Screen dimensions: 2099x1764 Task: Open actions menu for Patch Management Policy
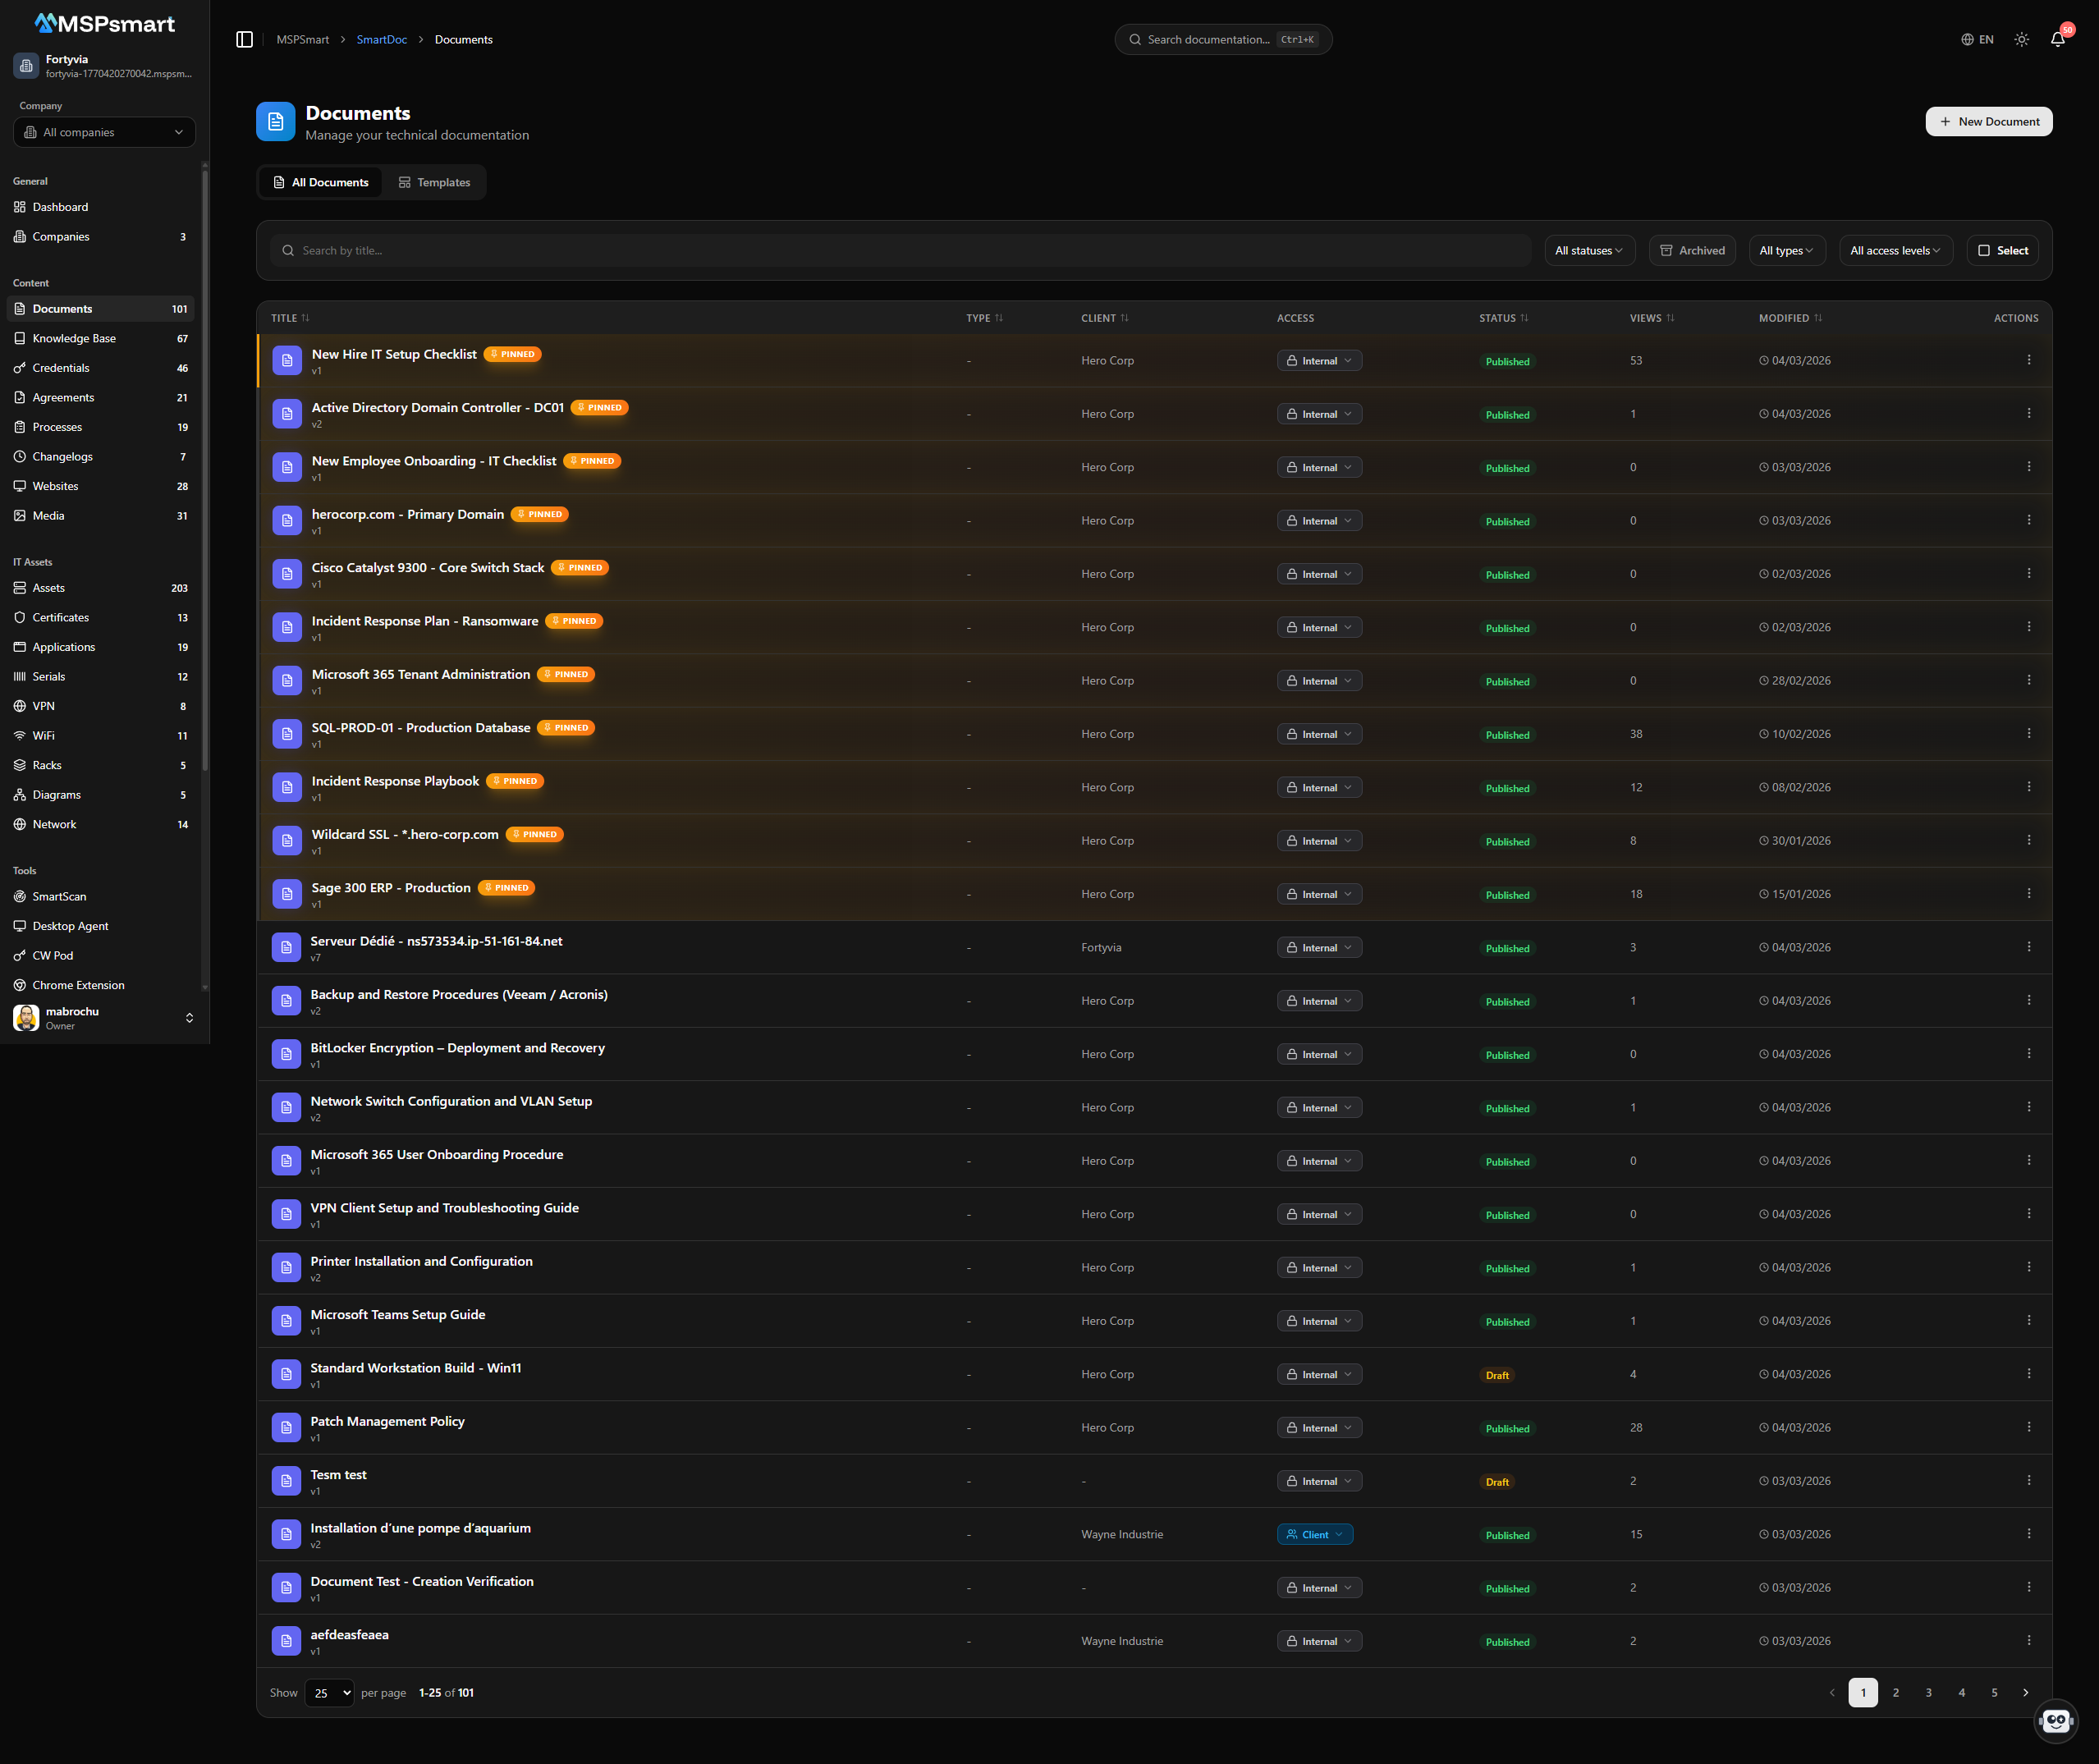coord(2028,1427)
